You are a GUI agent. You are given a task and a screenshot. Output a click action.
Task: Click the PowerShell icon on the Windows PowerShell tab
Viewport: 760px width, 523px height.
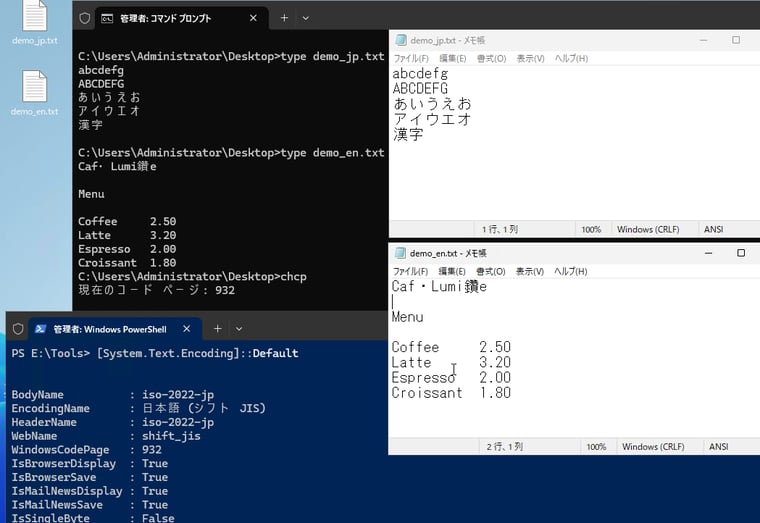click(x=40, y=329)
